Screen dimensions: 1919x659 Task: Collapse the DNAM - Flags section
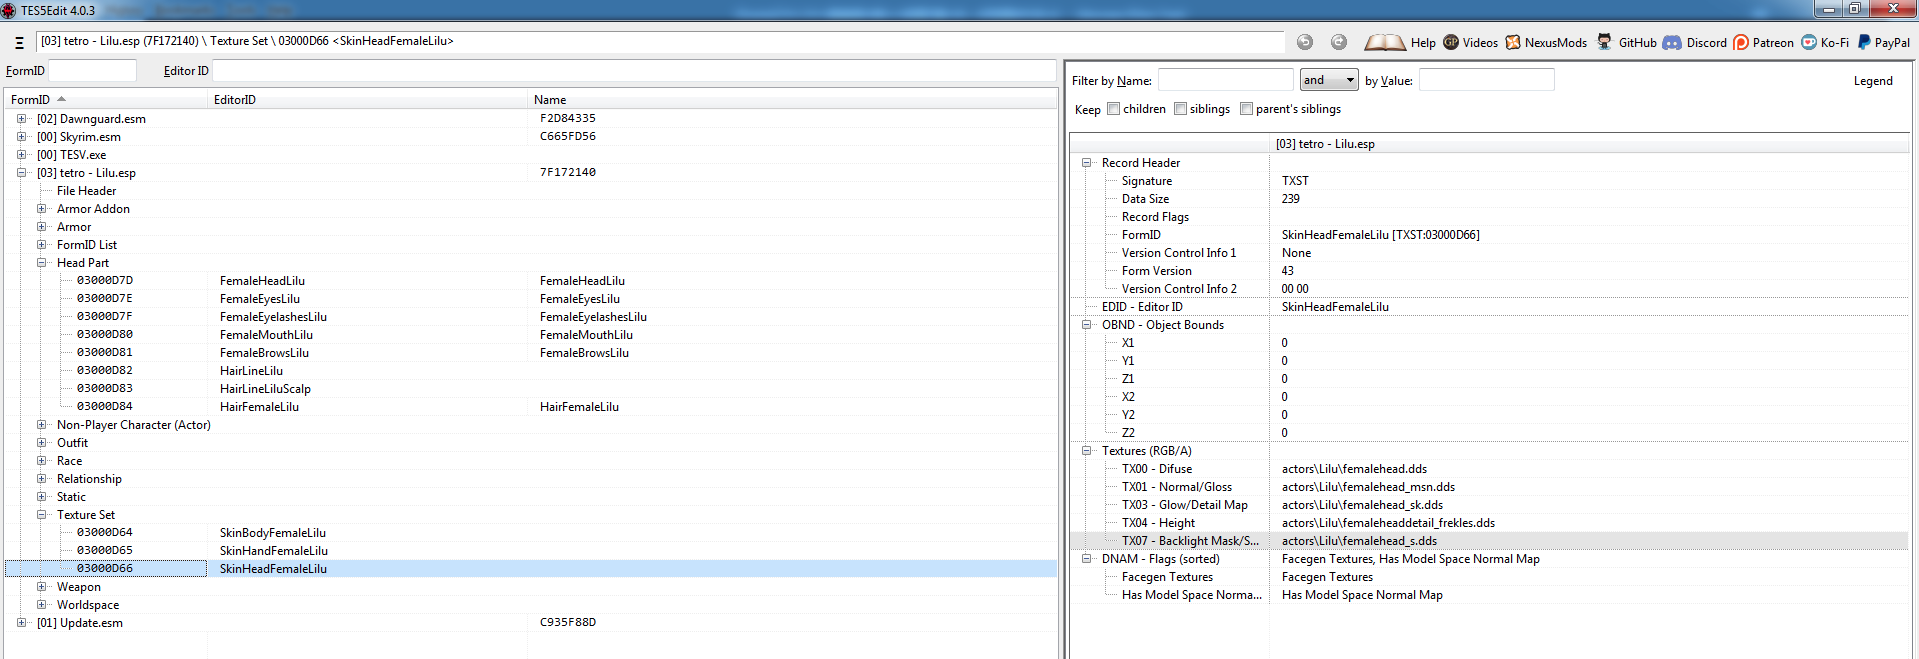click(x=1086, y=559)
